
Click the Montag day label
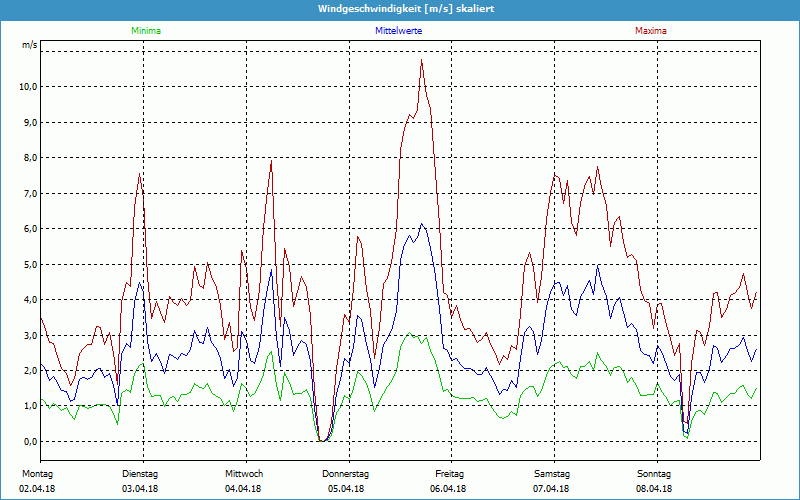click(37, 474)
